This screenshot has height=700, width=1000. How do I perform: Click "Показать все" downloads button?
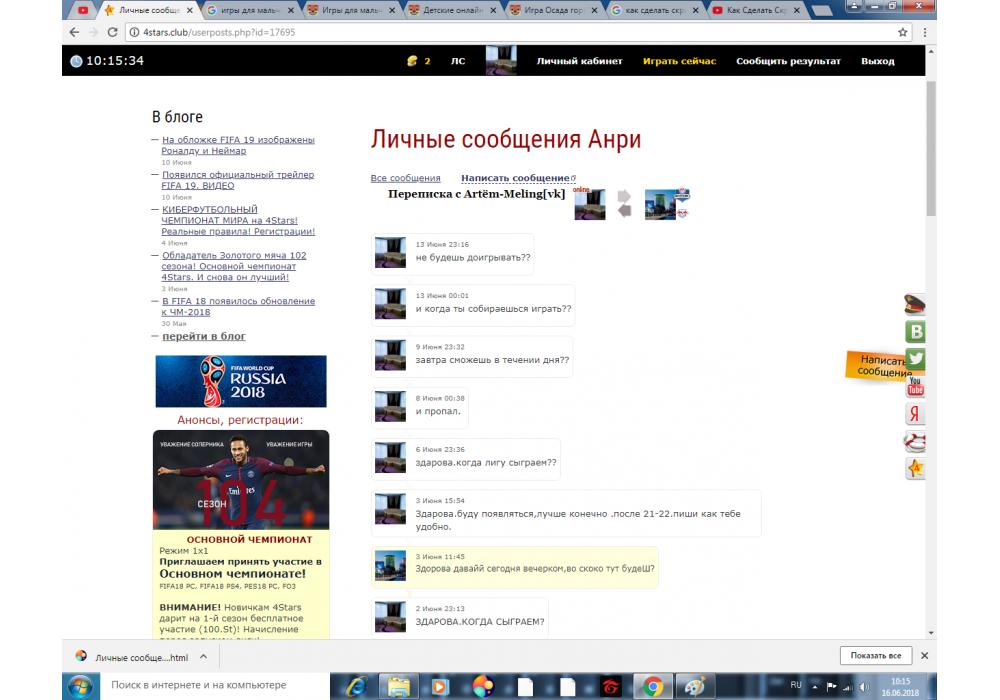click(876, 656)
